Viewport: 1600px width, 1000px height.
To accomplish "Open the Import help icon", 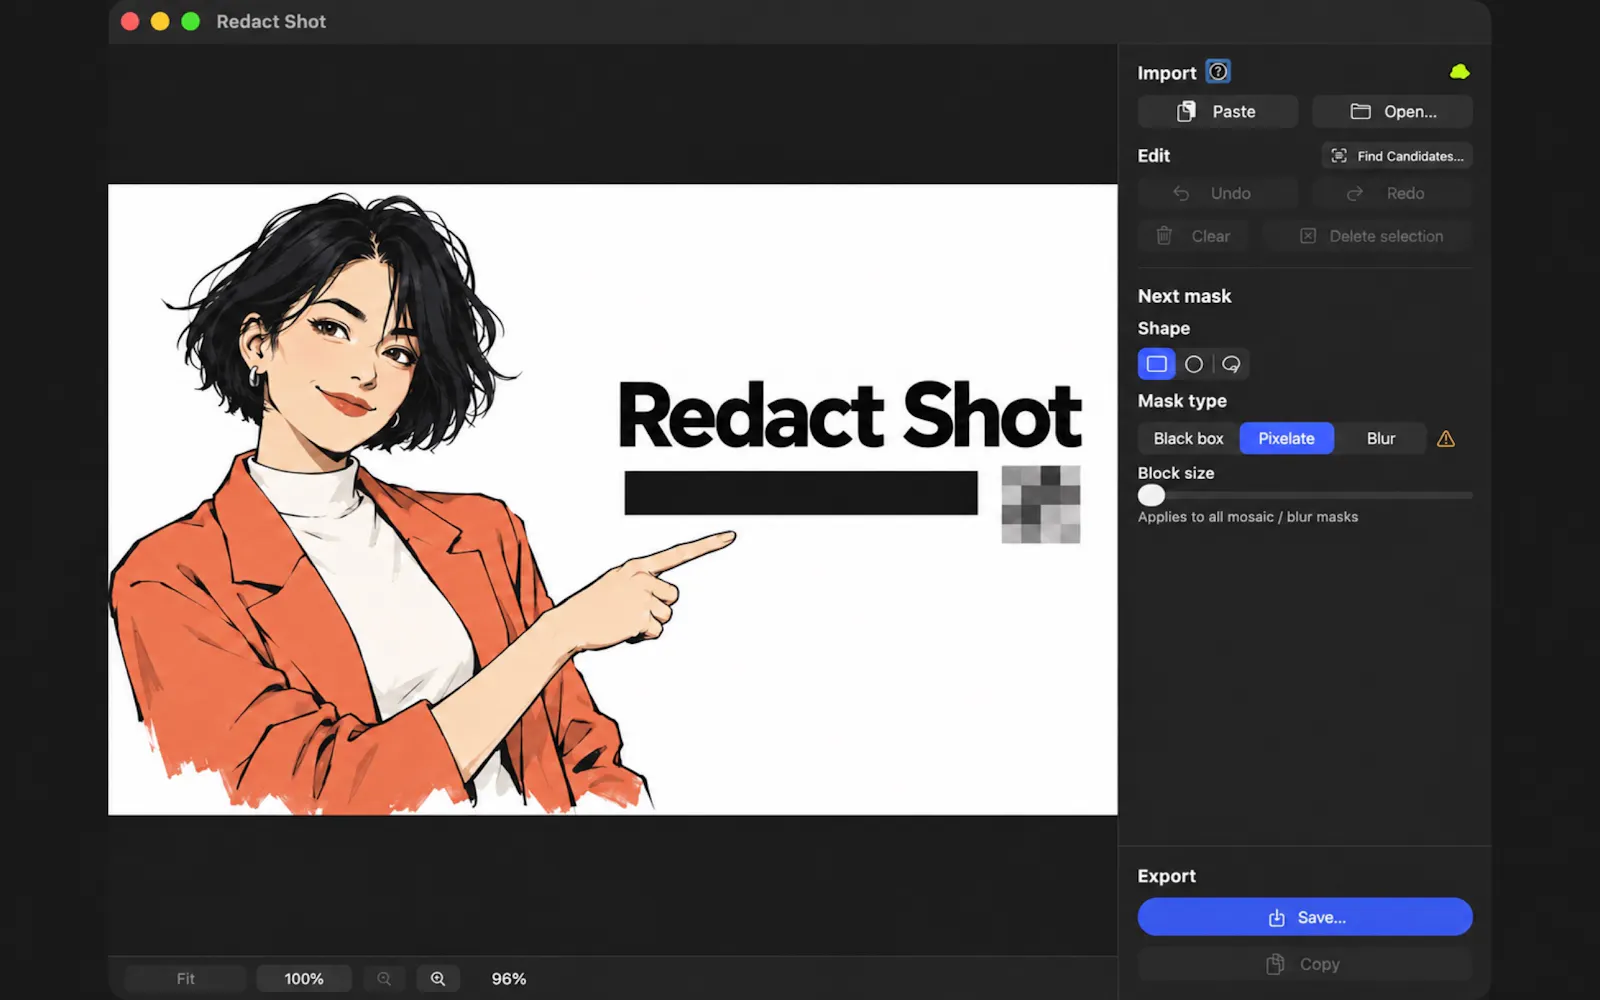I will point(1218,72).
